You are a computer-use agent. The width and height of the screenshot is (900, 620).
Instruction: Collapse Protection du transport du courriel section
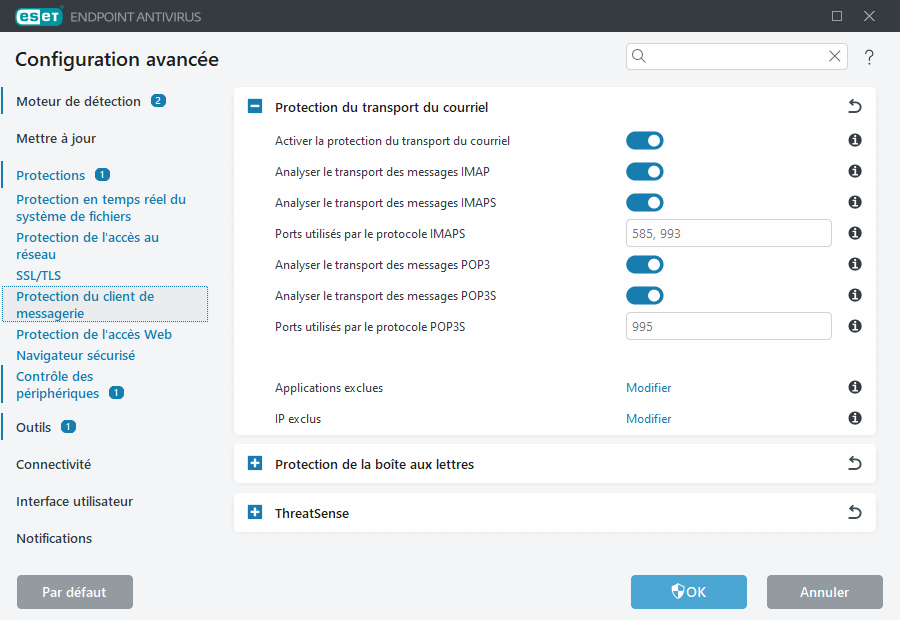[254, 106]
